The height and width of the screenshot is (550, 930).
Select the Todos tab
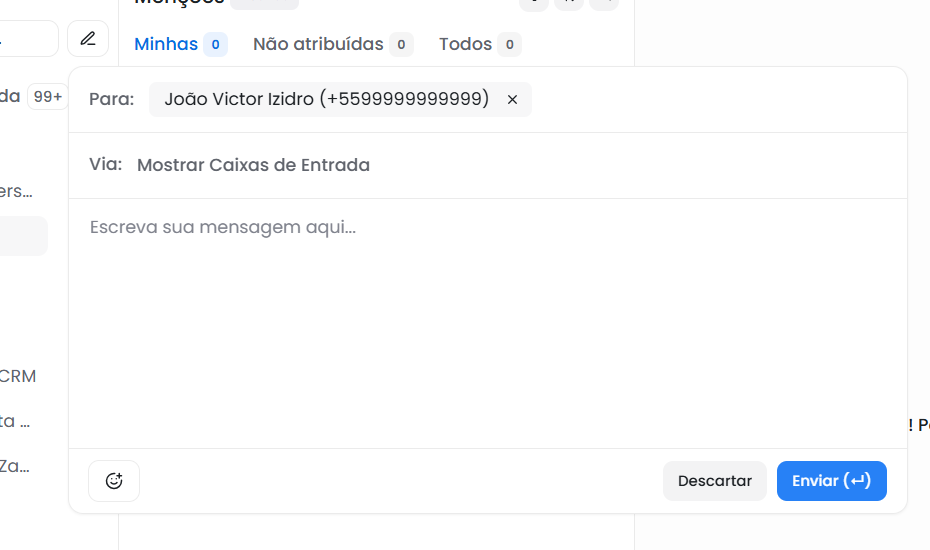coord(465,44)
